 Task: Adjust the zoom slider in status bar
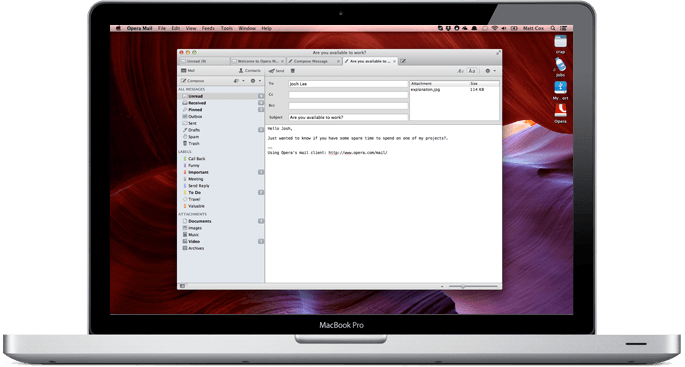tap(473, 286)
